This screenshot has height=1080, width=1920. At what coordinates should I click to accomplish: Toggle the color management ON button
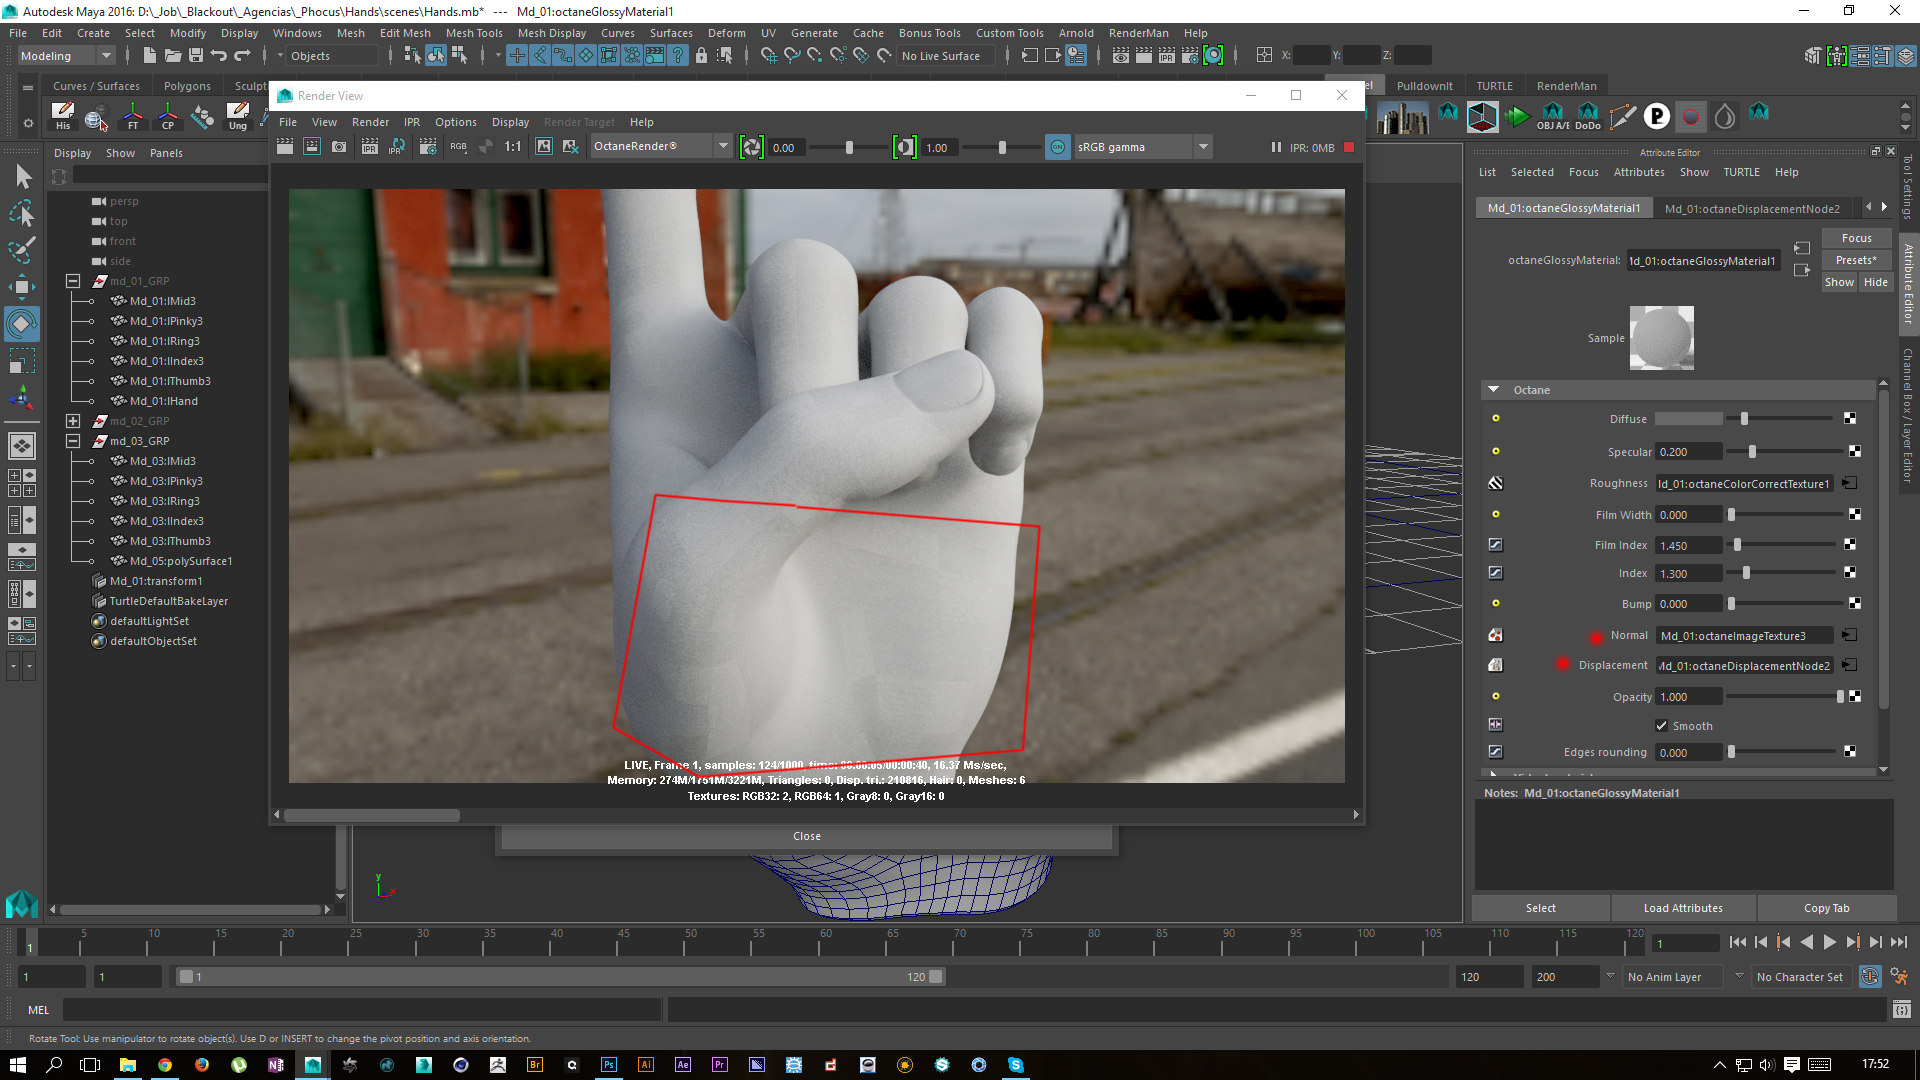(1058, 147)
